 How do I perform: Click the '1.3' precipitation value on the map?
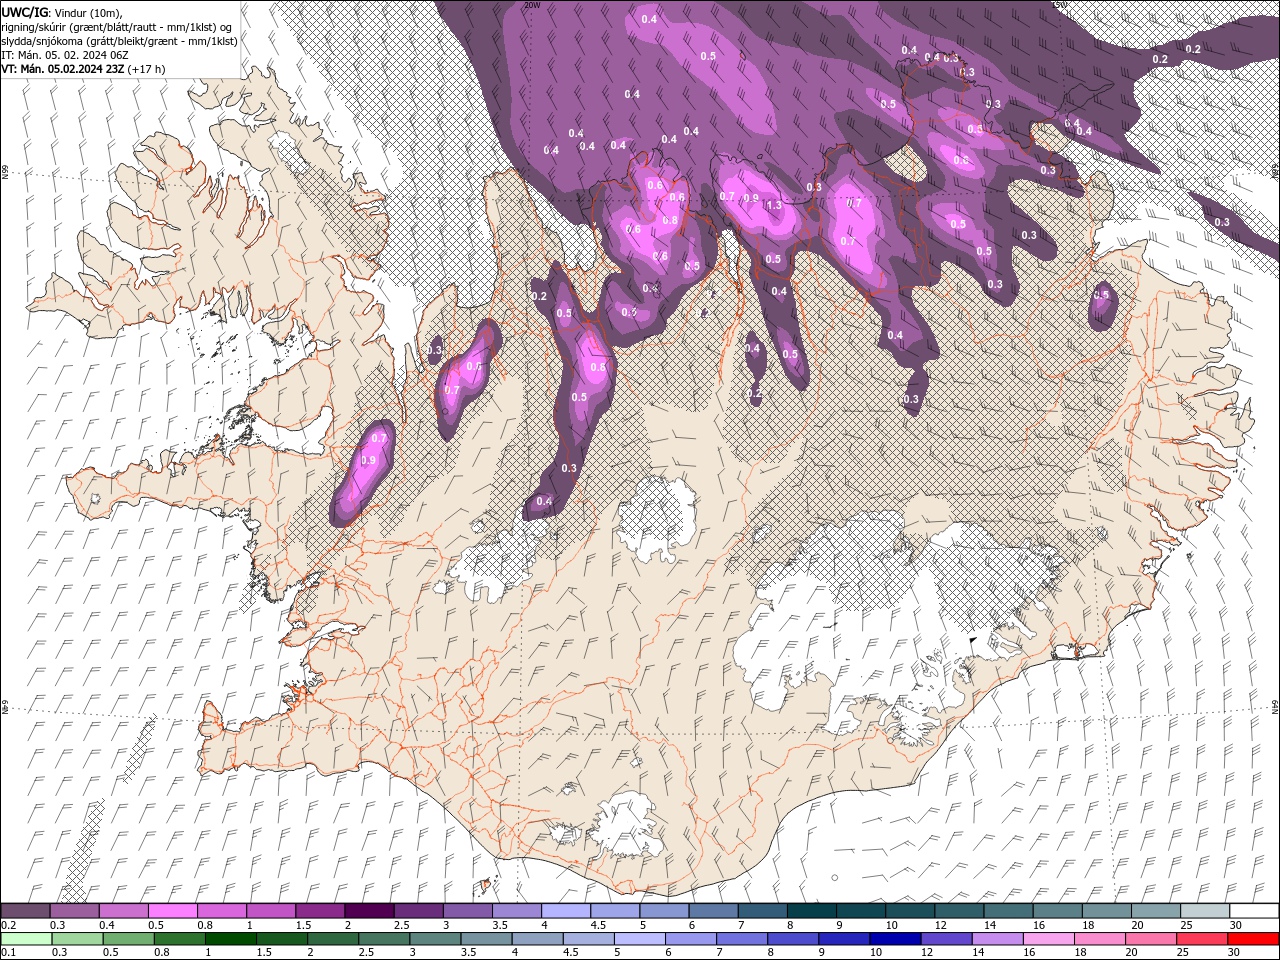pos(773,205)
